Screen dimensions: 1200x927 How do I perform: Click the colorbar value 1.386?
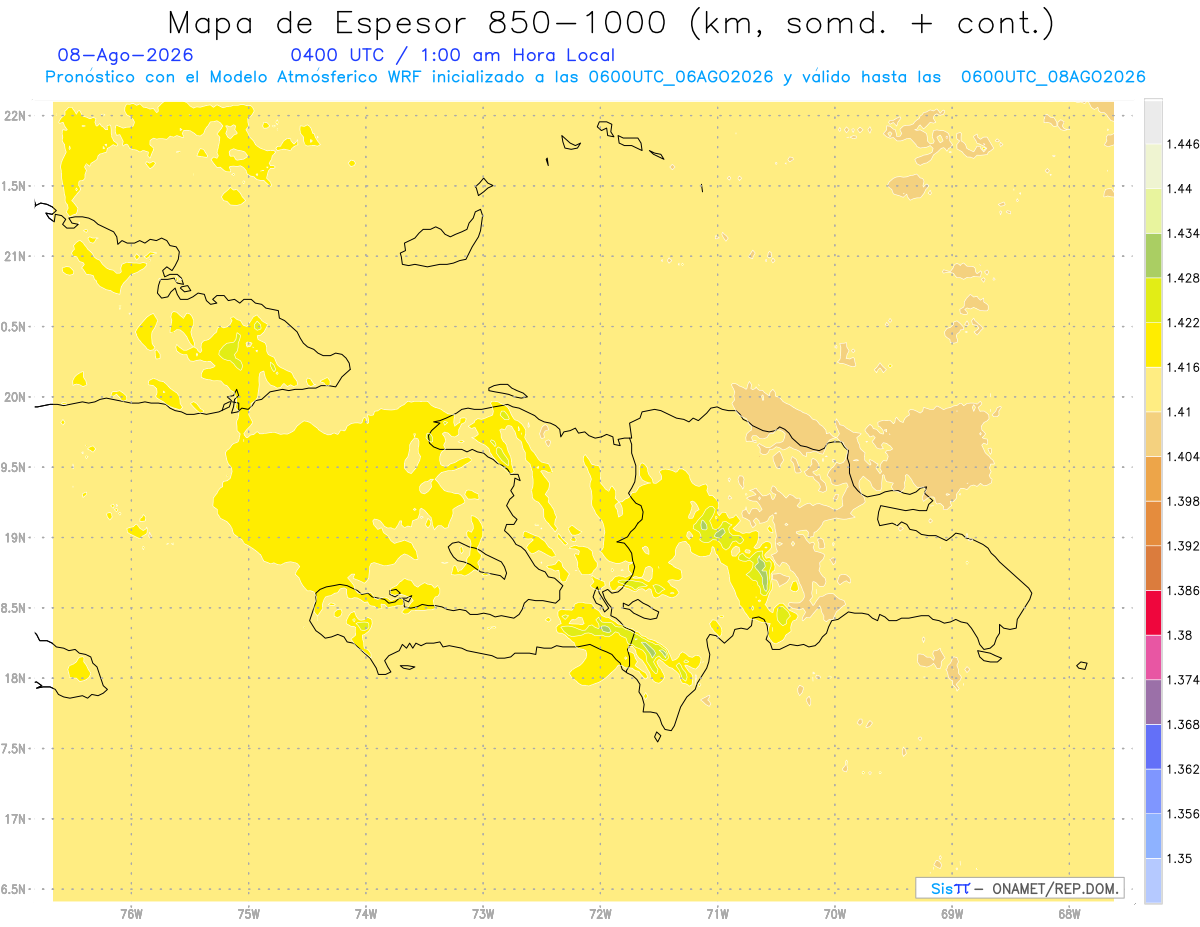(1185, 590)
